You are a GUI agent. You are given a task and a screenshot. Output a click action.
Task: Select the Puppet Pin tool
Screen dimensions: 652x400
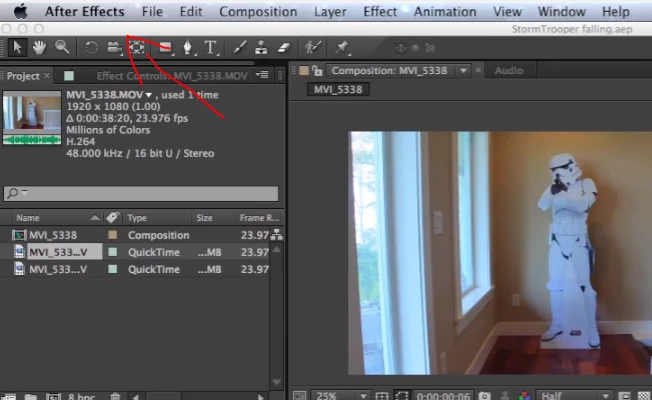(342, 47)
